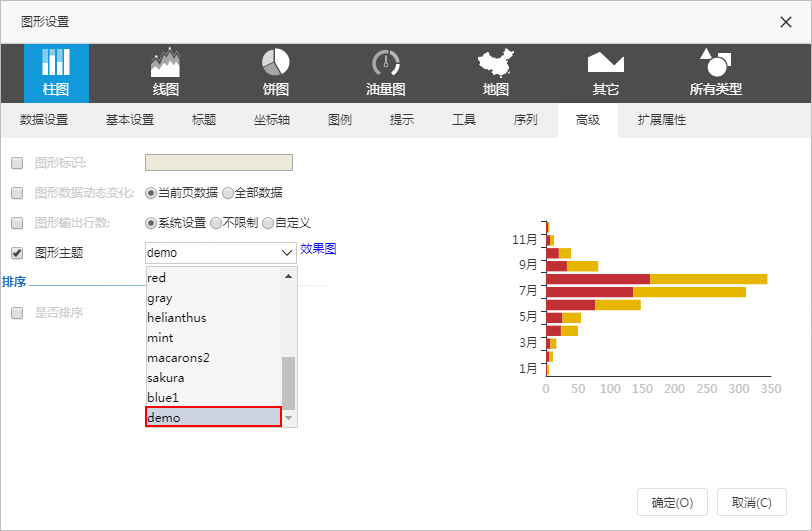Image resolution: width=812 pixels, height=531 pixels.
Task: Switch to the 扩展属性 tab
Action: (x=662, y=120)
